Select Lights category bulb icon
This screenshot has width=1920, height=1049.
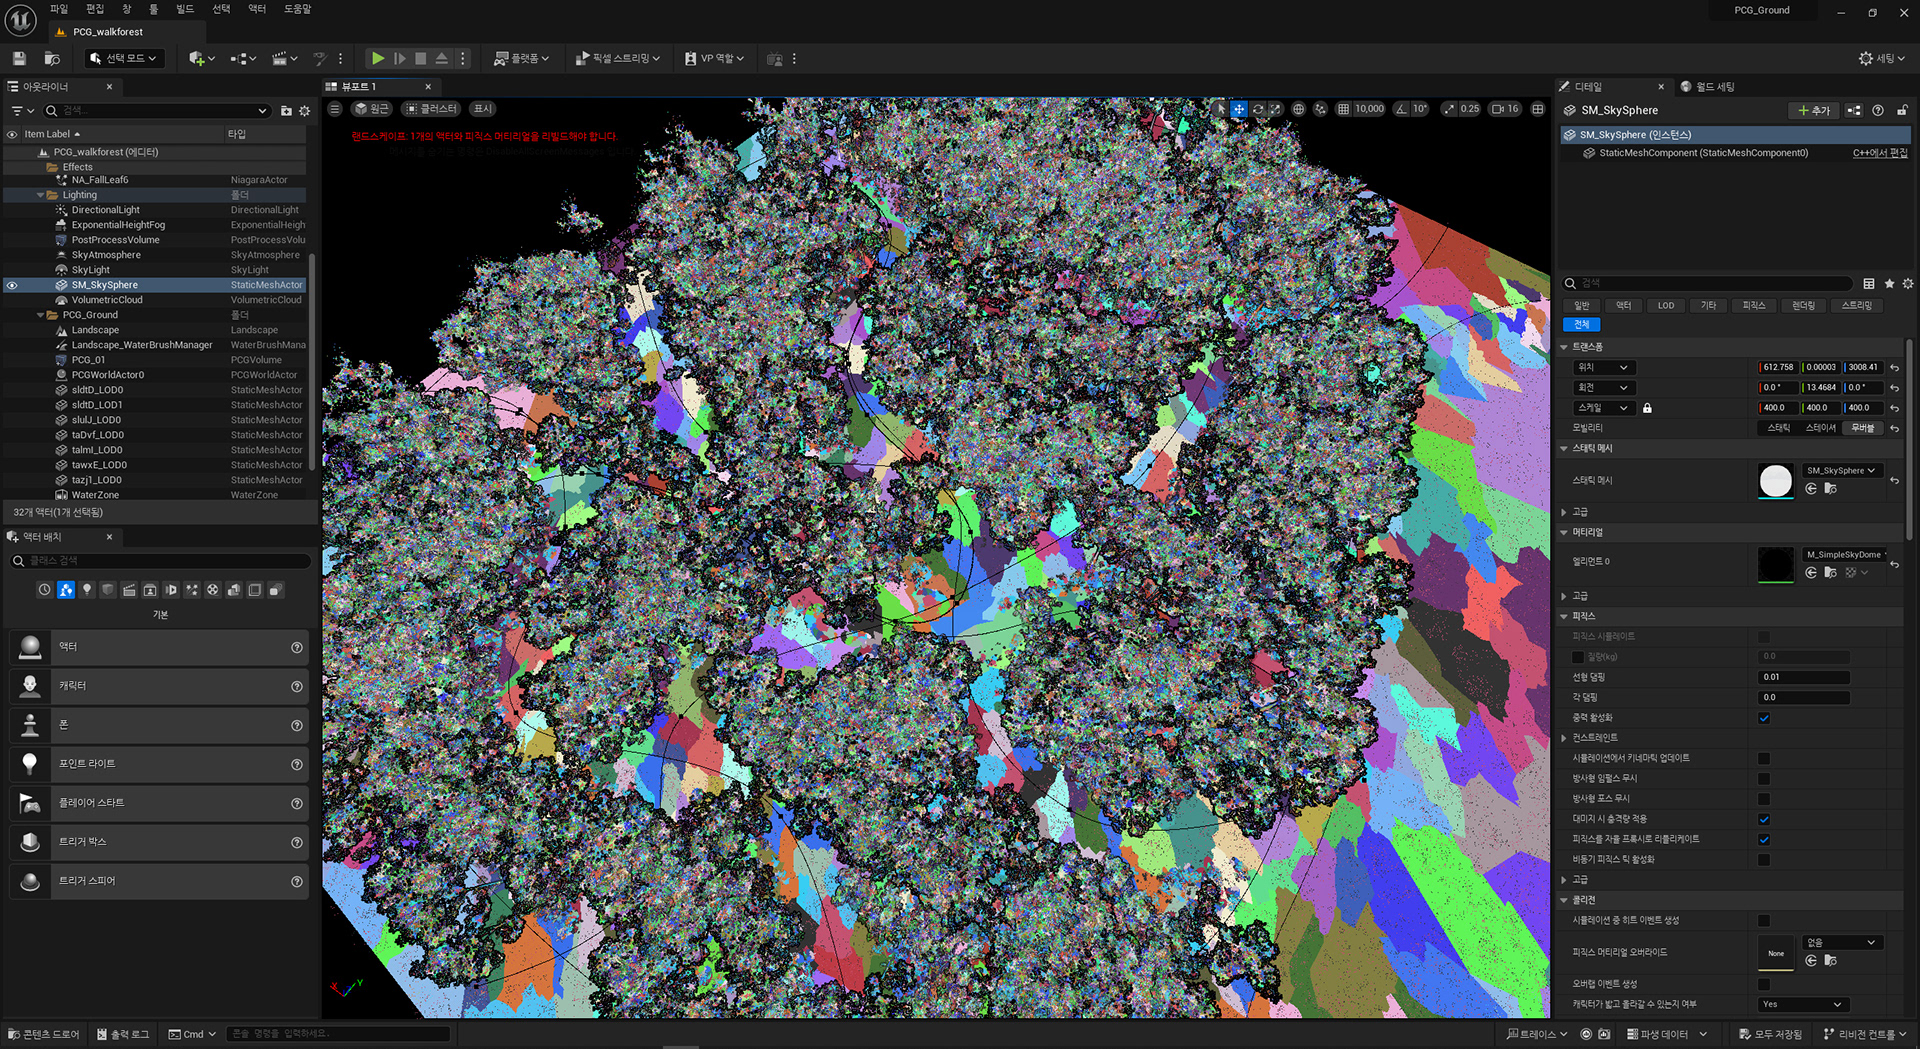tap(87, 590)
